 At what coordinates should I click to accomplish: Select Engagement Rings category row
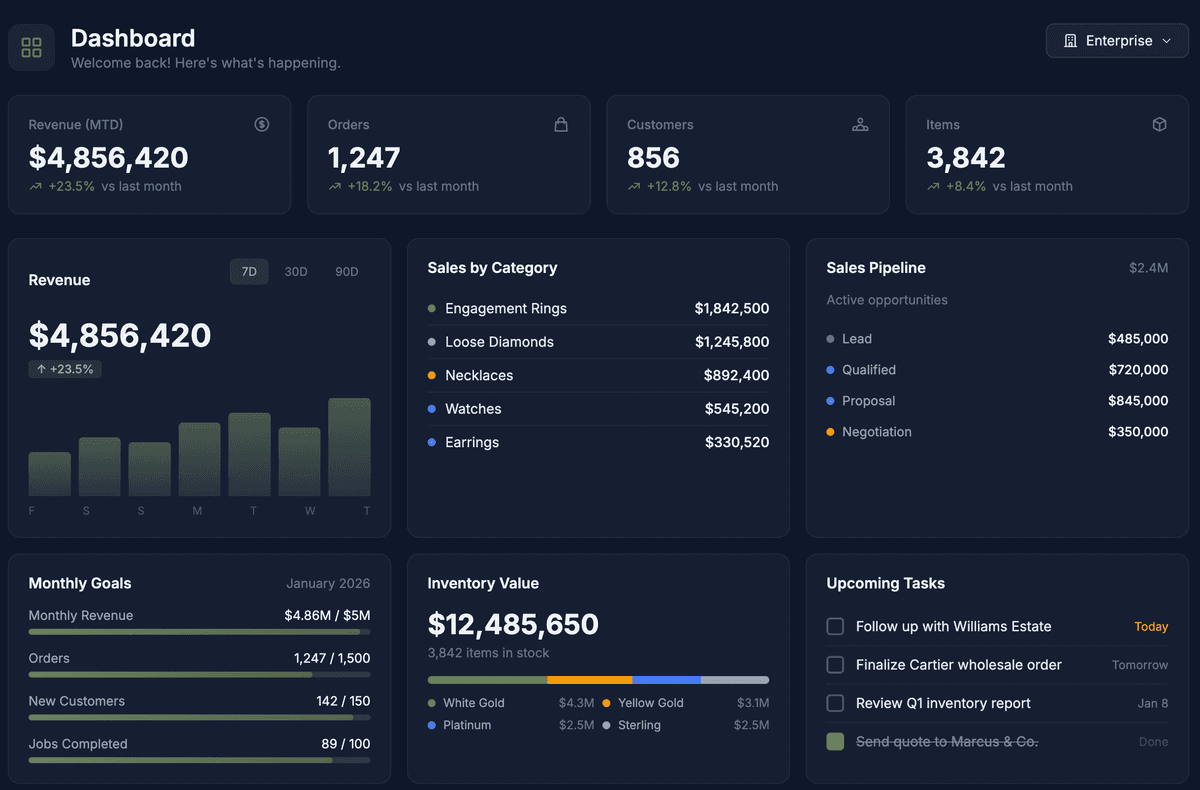tap(598, 309)
